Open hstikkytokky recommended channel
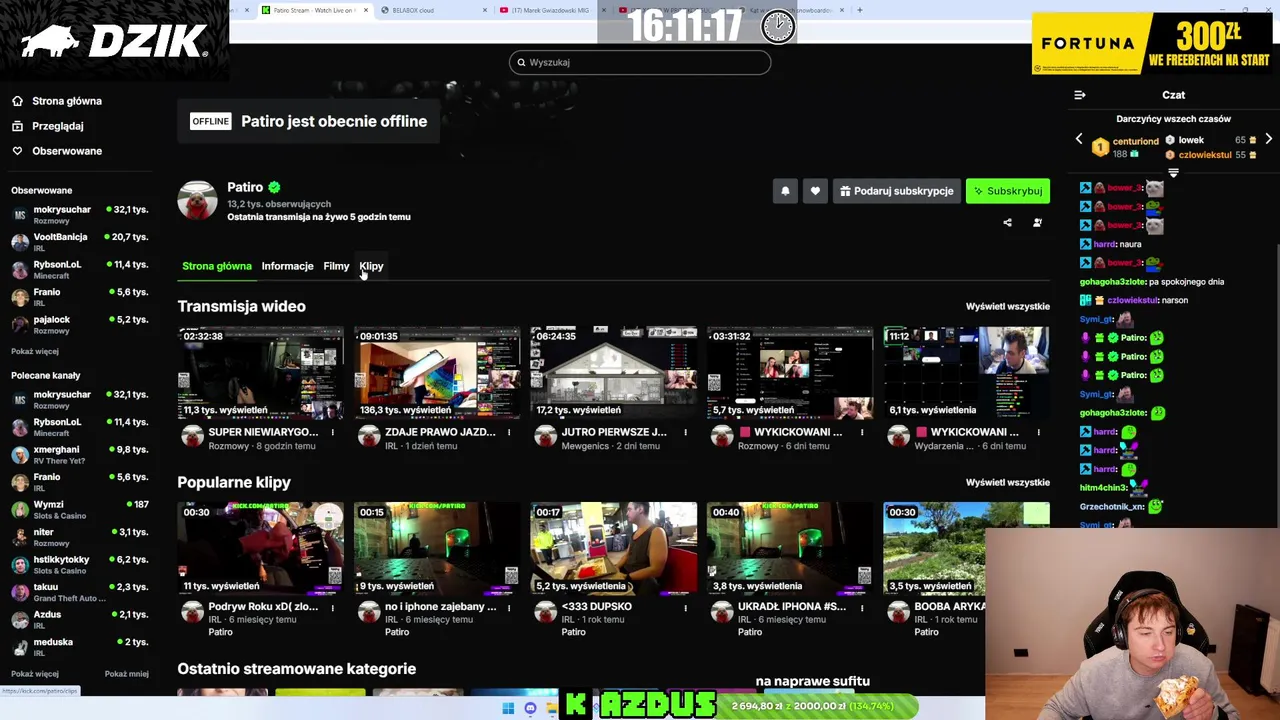The image size is (1280, 720). point(79,565)
